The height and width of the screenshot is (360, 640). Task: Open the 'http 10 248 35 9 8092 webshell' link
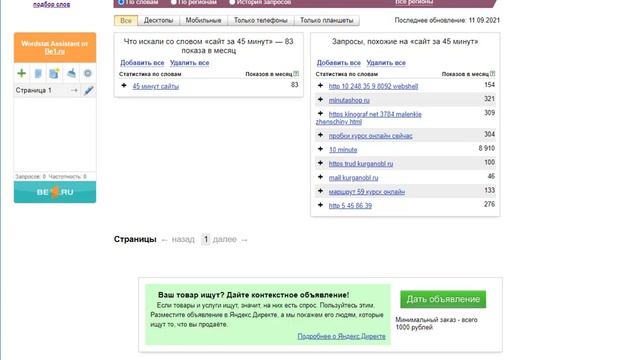click(x=373, y=86)
